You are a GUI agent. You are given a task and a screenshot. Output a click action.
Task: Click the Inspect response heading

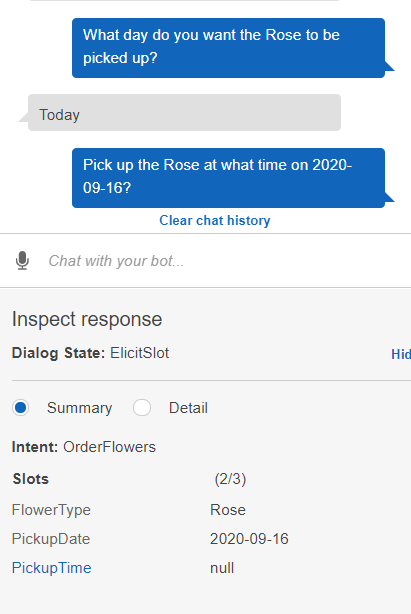[x=87, y=319]
